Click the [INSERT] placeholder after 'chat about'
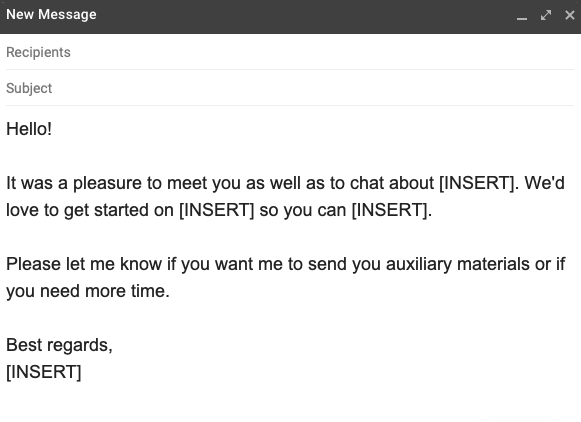The image size is (581, 422). click(477, 183)
